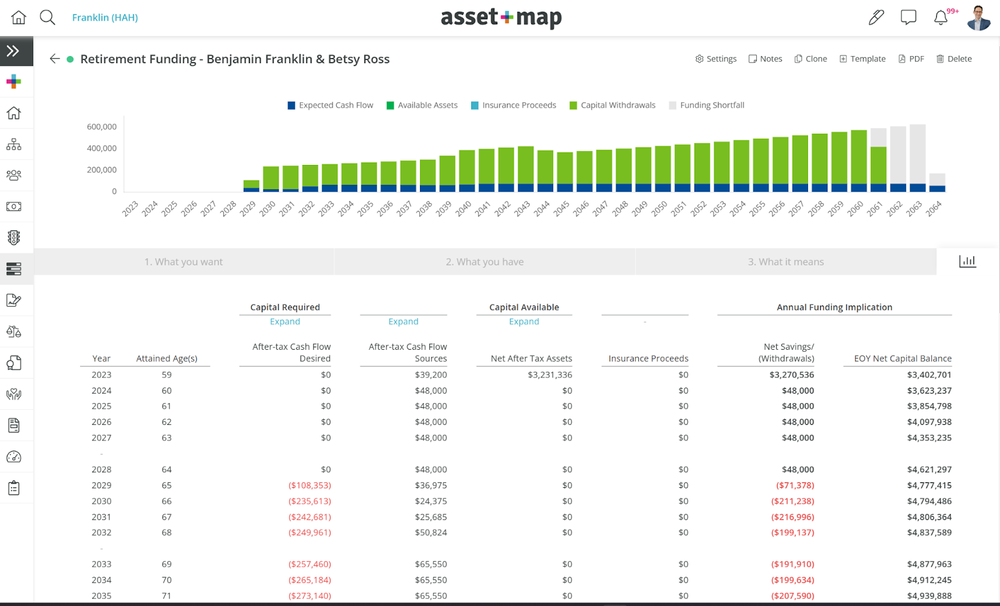Open the notifications bell with 99+ badge
The image size is (1000, 606).
pyautogui.click(x=940, y=17)
